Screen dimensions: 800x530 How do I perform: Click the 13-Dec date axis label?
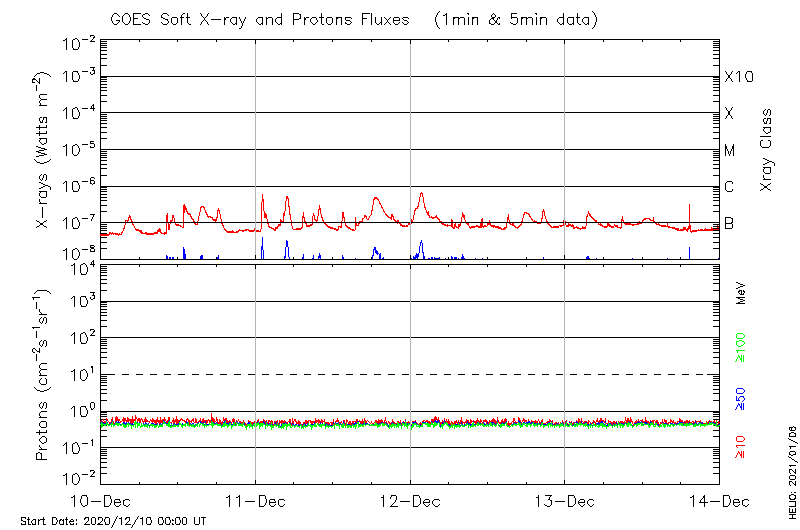[x=565, y=500]
